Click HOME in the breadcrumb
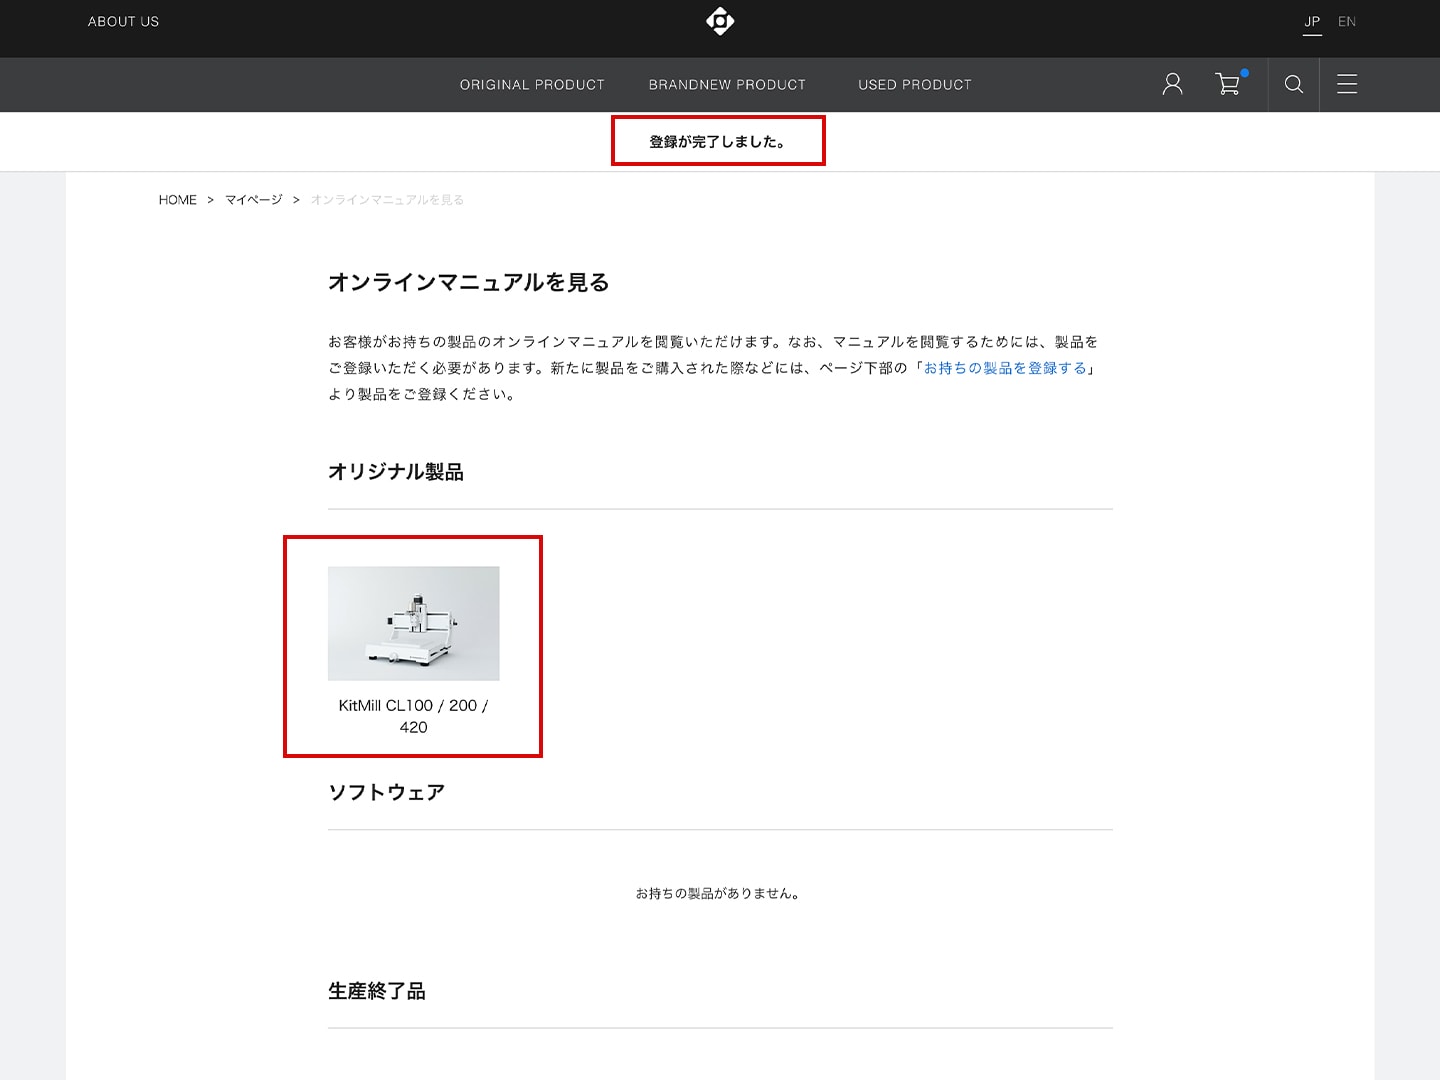The width and height of the screenshot is (1440, 1080). (x=178, y=200)
